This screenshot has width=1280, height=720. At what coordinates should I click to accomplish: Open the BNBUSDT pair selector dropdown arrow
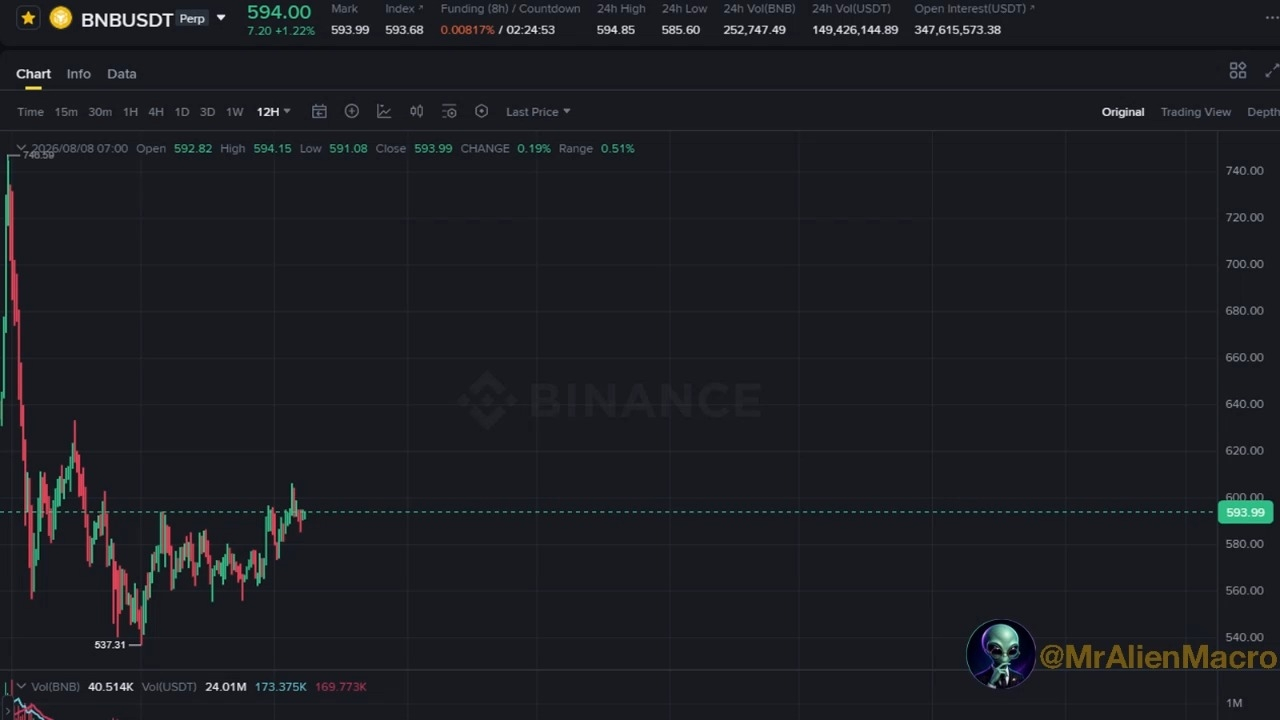tap(221, 18)
